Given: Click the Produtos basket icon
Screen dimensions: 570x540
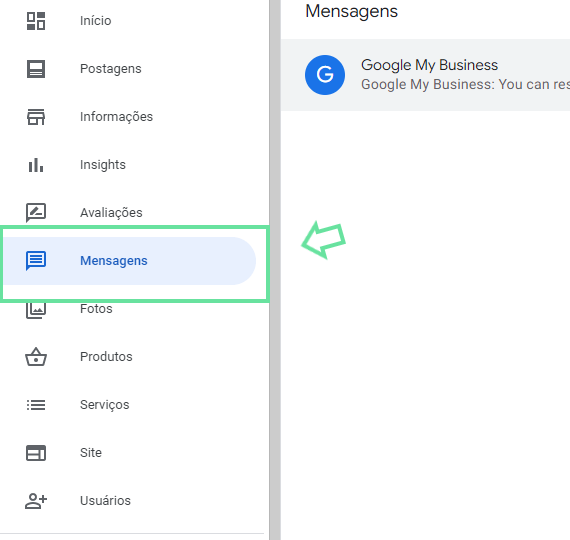Looking at the screenshot, I should [x=36, y=357].
